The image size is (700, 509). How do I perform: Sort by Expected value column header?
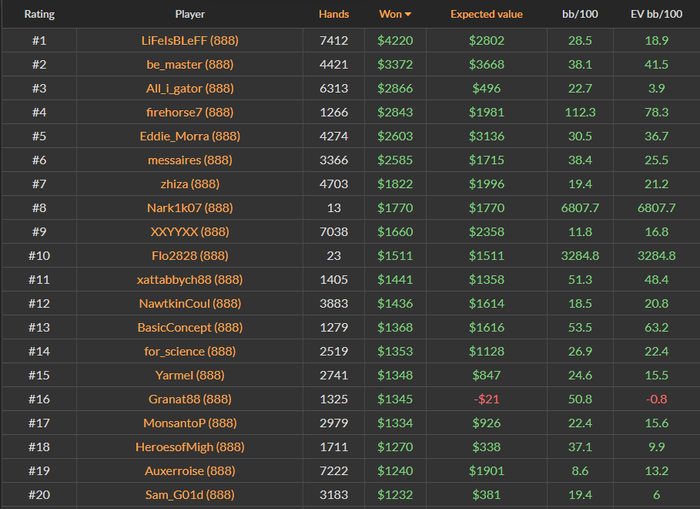point(487,15)
